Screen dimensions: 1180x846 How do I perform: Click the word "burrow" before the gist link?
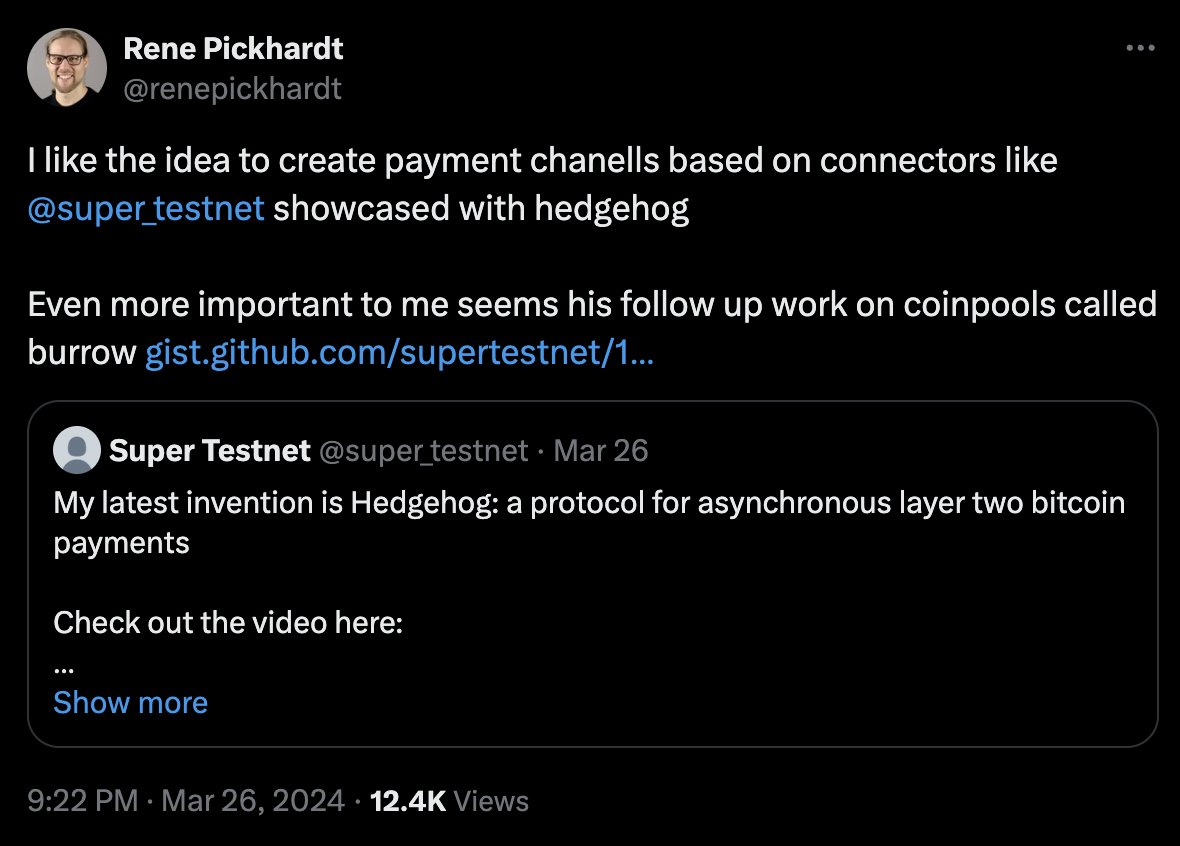click(x=82, y=353)
